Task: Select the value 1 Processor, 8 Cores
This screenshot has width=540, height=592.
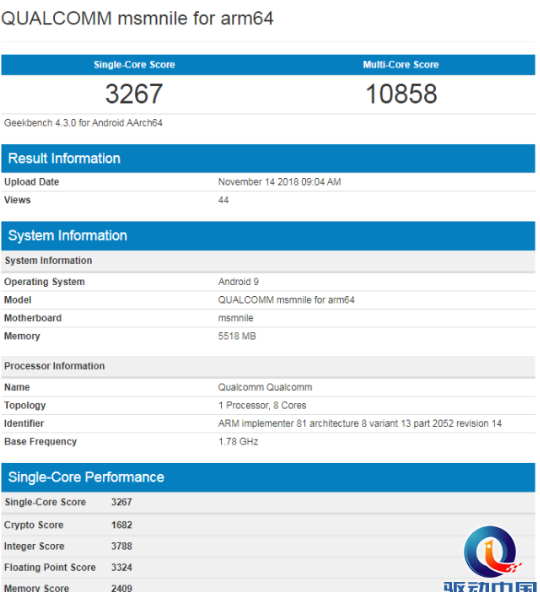Action: tap(262, 405)
